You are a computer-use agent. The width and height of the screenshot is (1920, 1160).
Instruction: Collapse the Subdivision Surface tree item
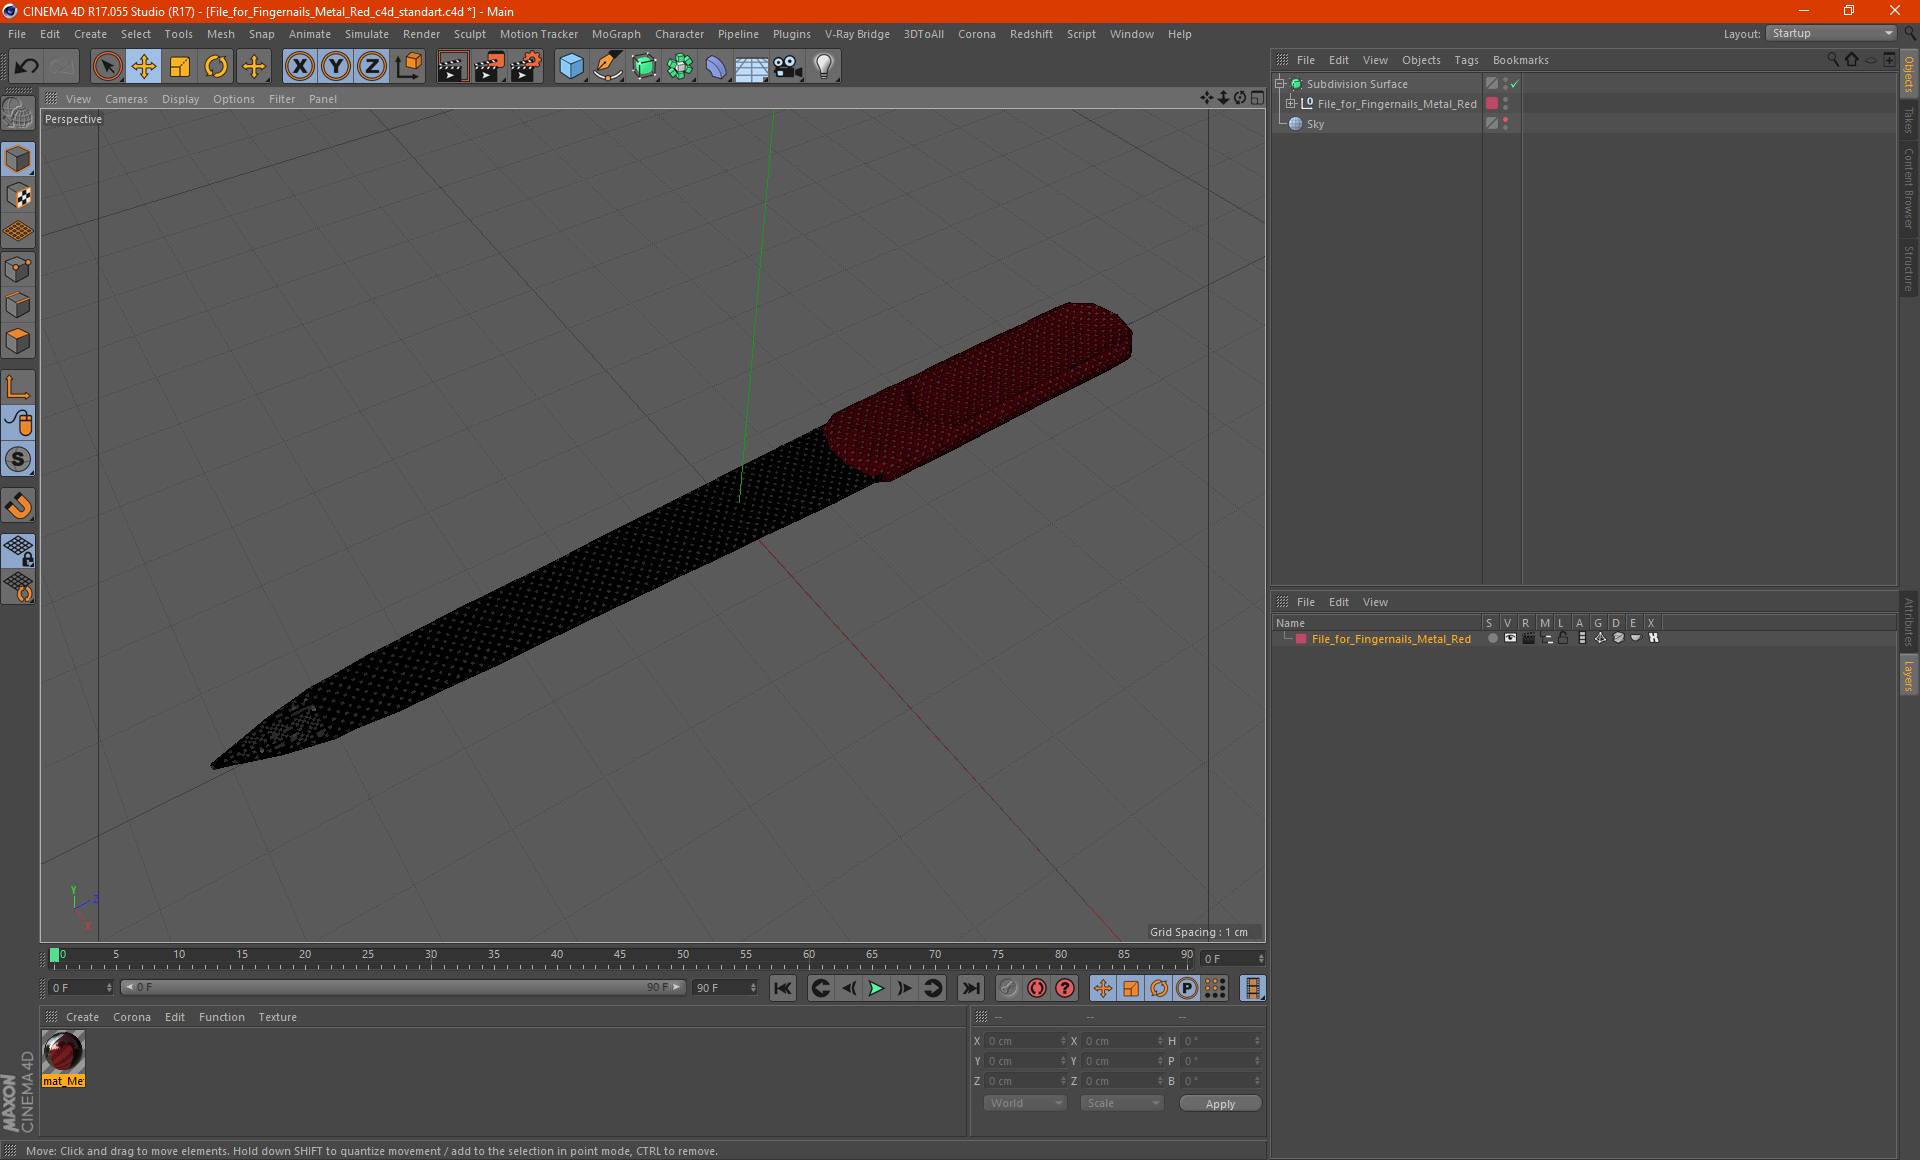click(x=1279, y=84)
